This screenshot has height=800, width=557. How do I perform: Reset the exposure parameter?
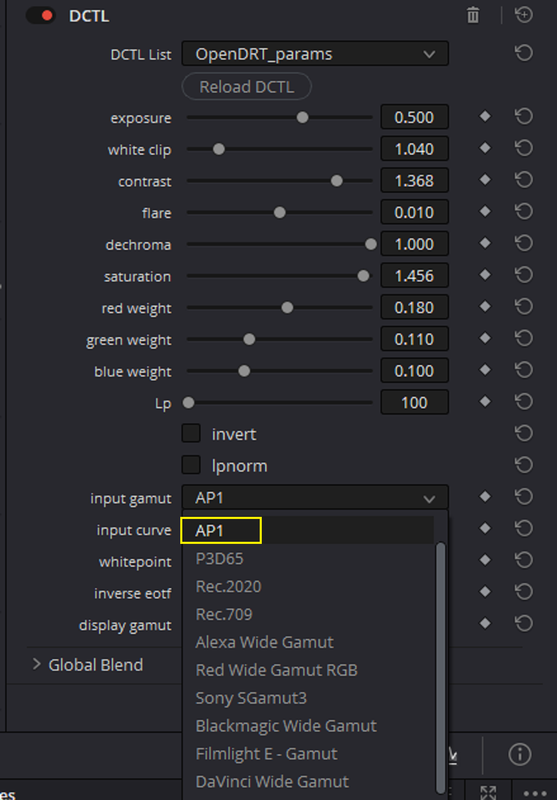524,117
